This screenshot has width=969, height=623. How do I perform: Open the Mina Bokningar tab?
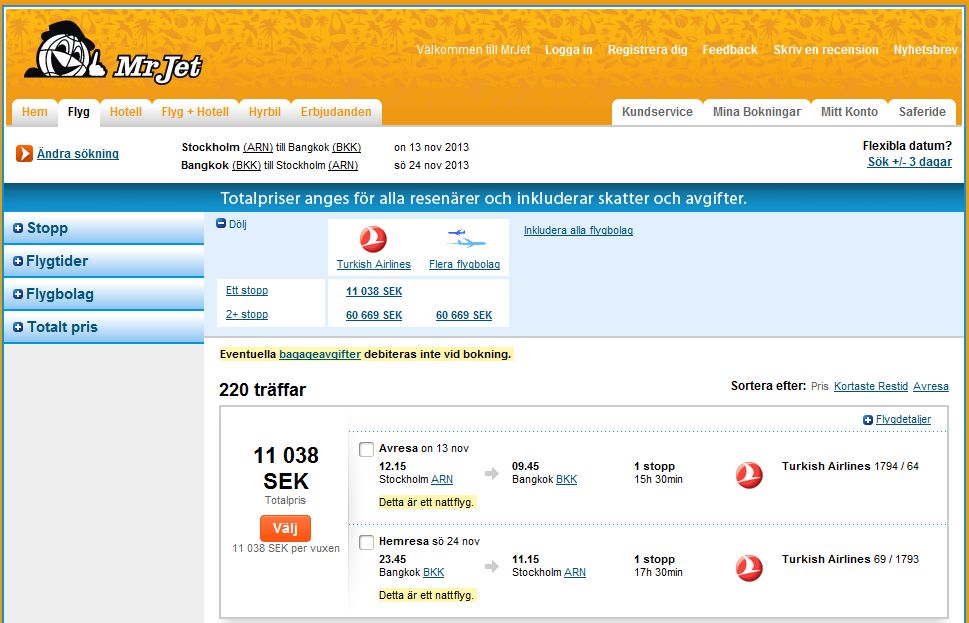pyautogui.click(x=756, y=112)
